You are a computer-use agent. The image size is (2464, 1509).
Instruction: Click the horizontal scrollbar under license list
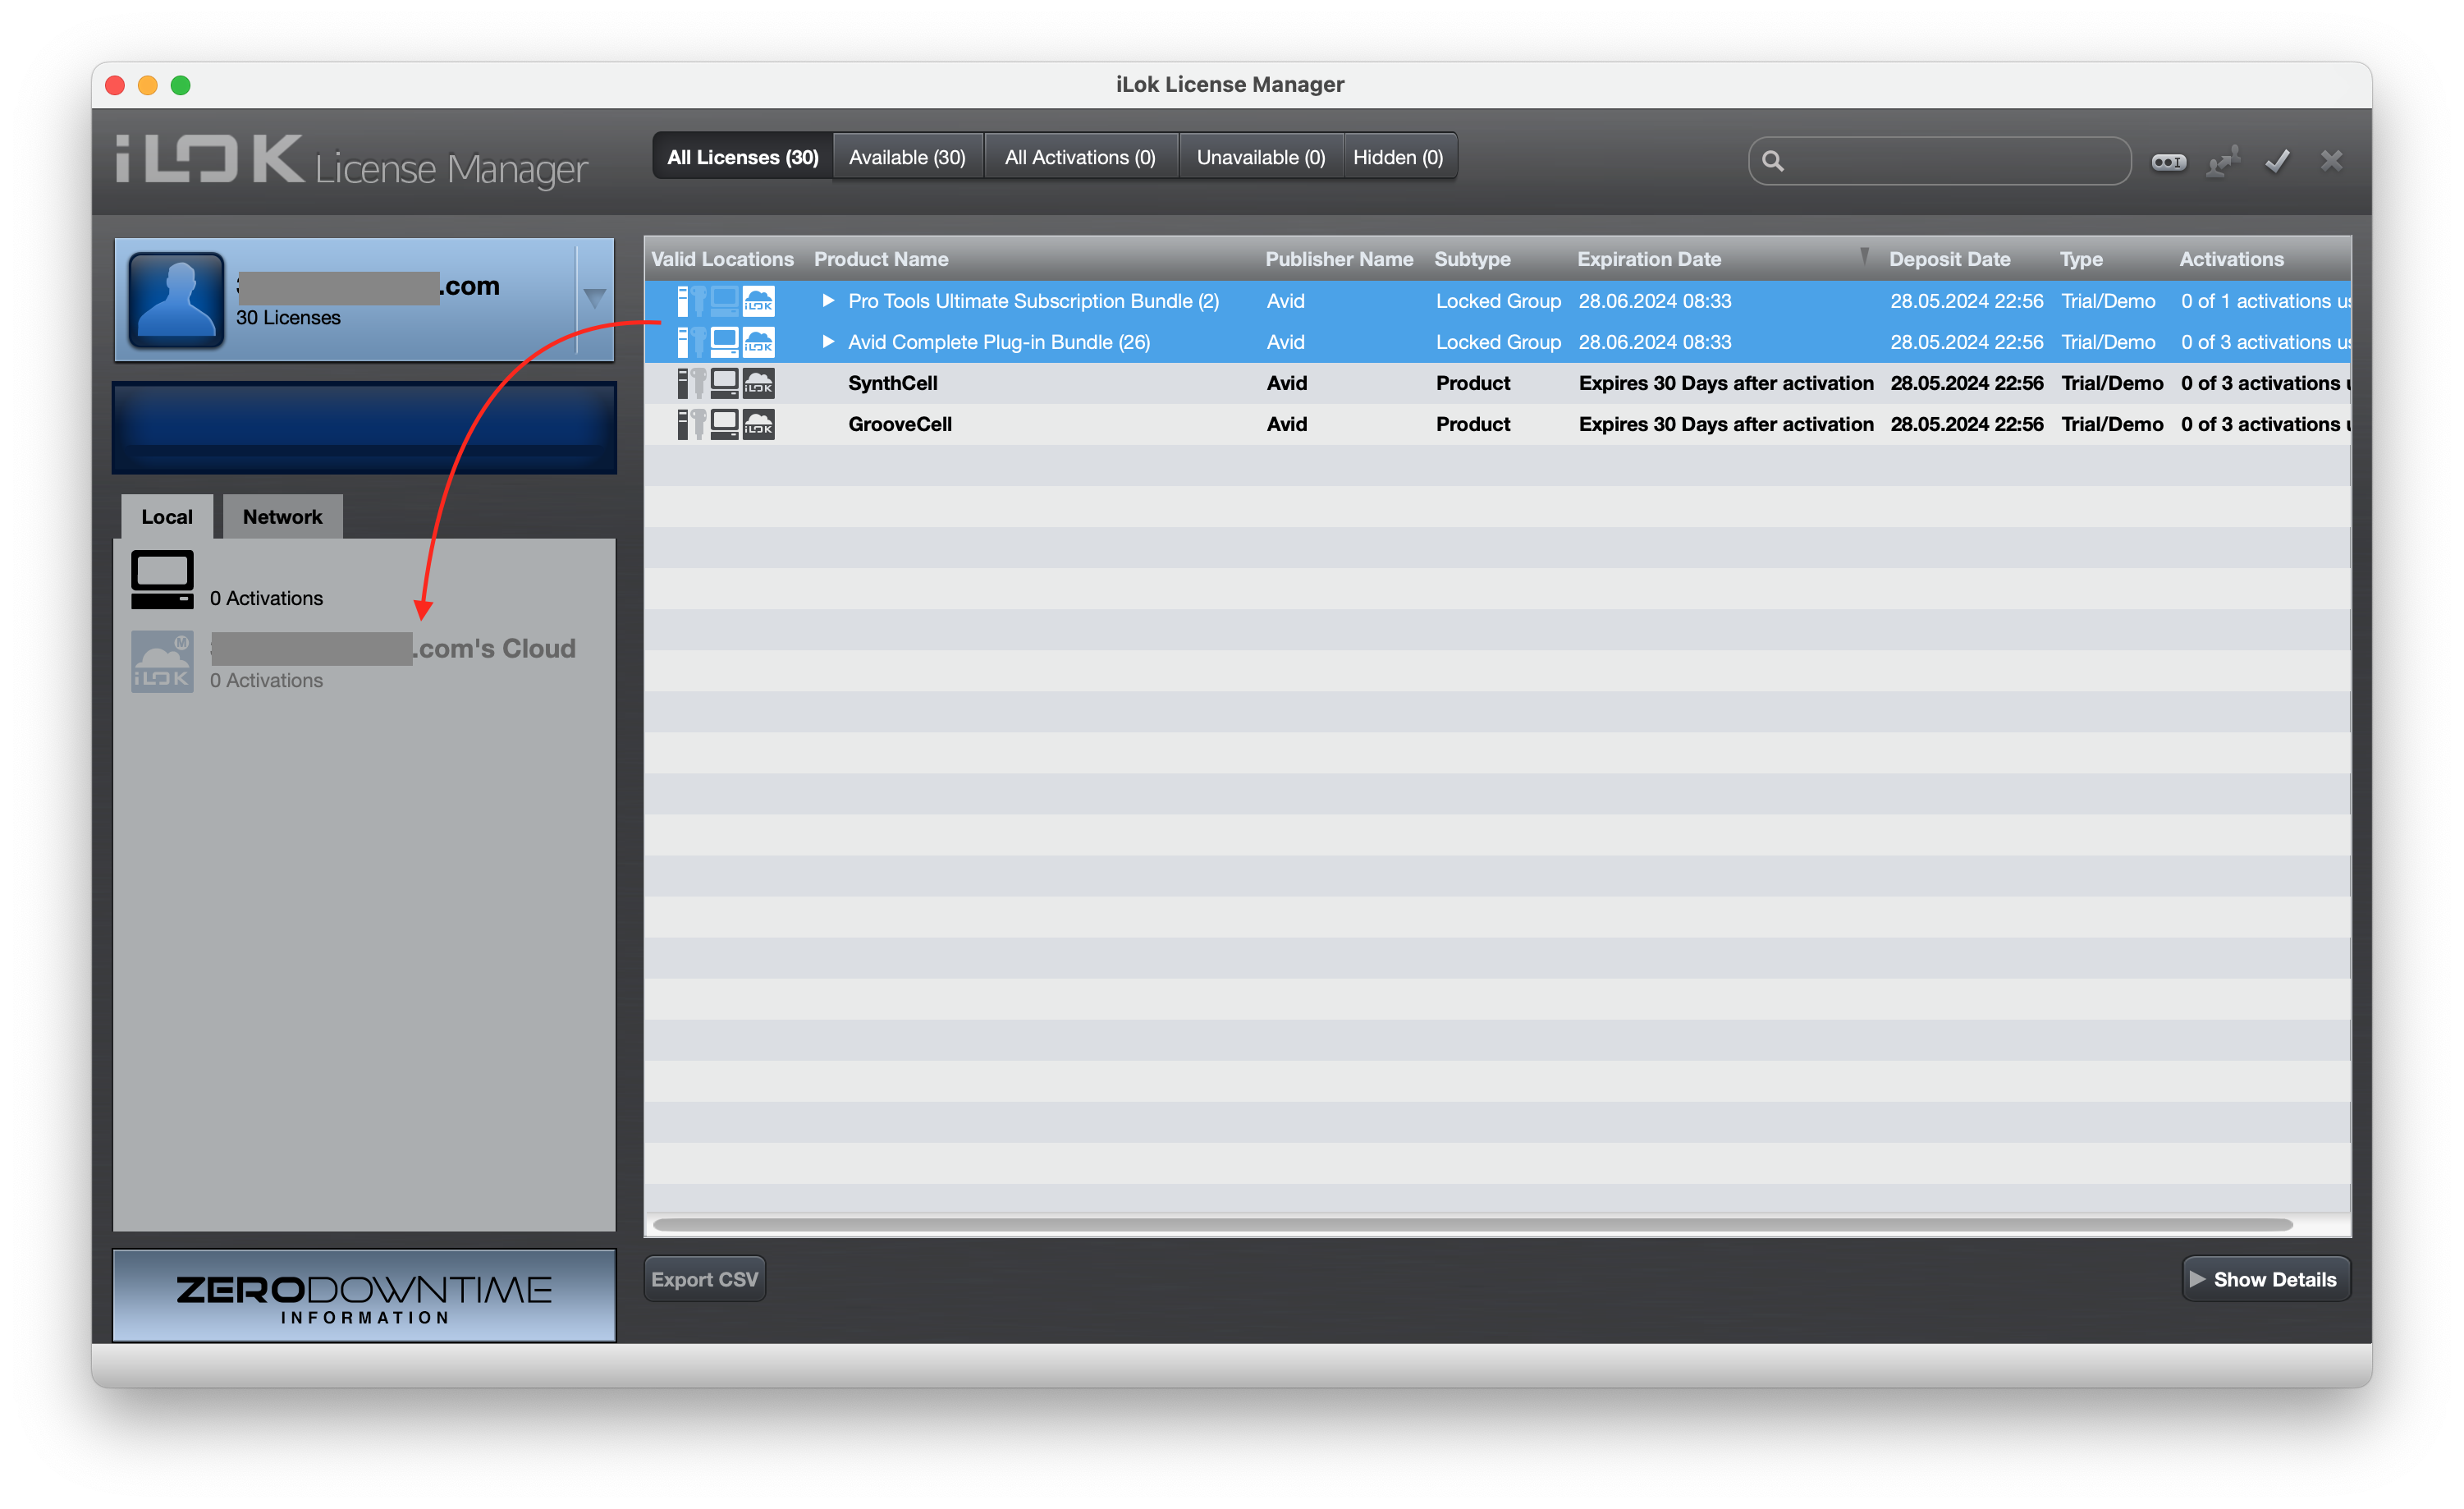1472,1225
